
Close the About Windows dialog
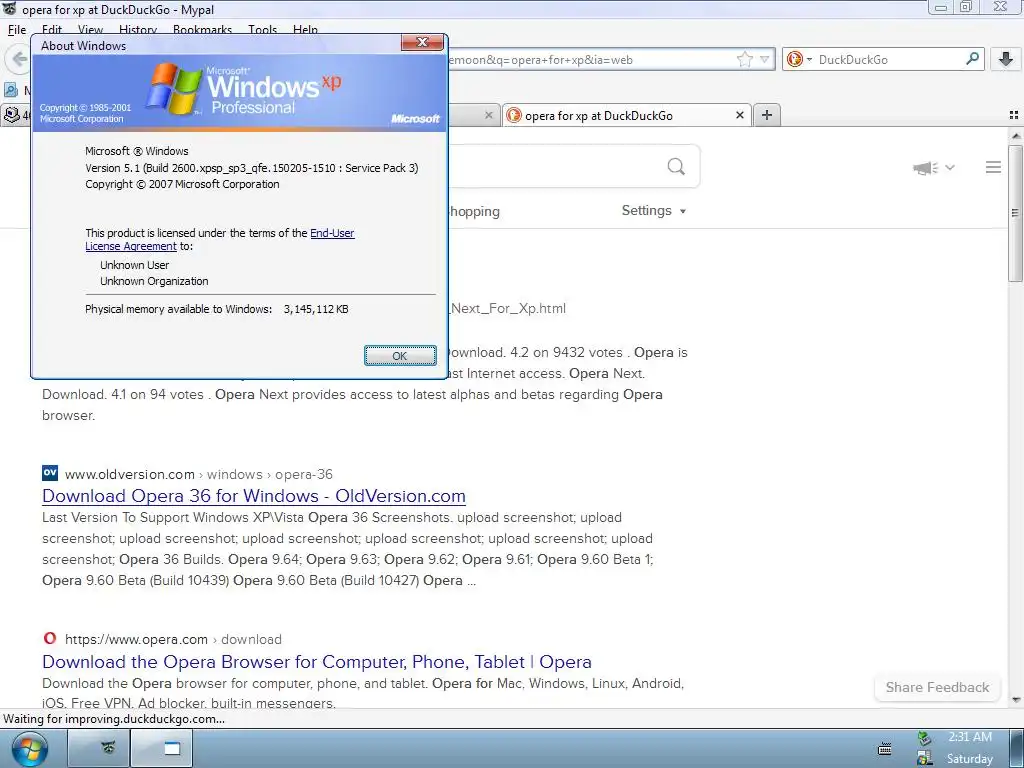tap(422, 42)
